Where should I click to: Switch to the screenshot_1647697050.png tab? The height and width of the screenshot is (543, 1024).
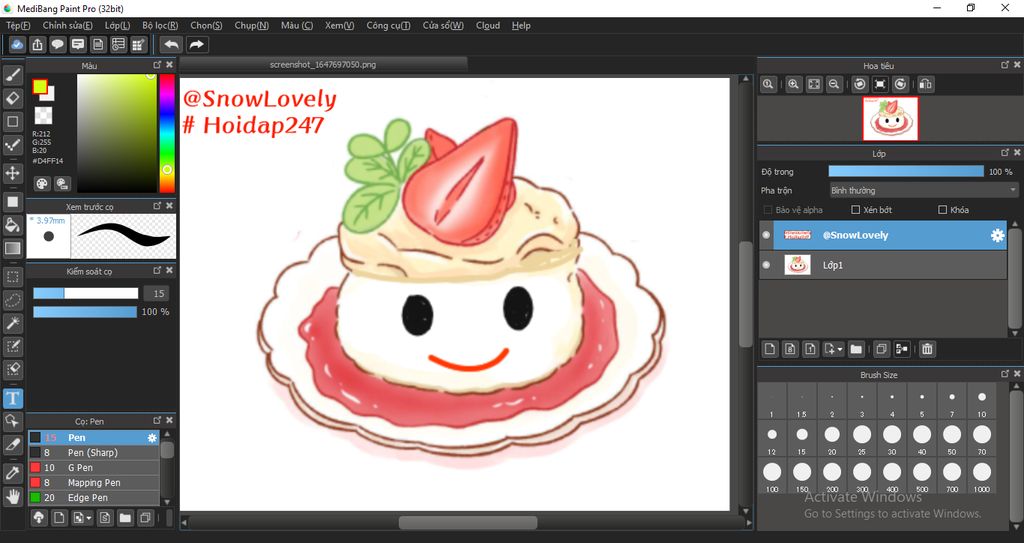[323, 65]
